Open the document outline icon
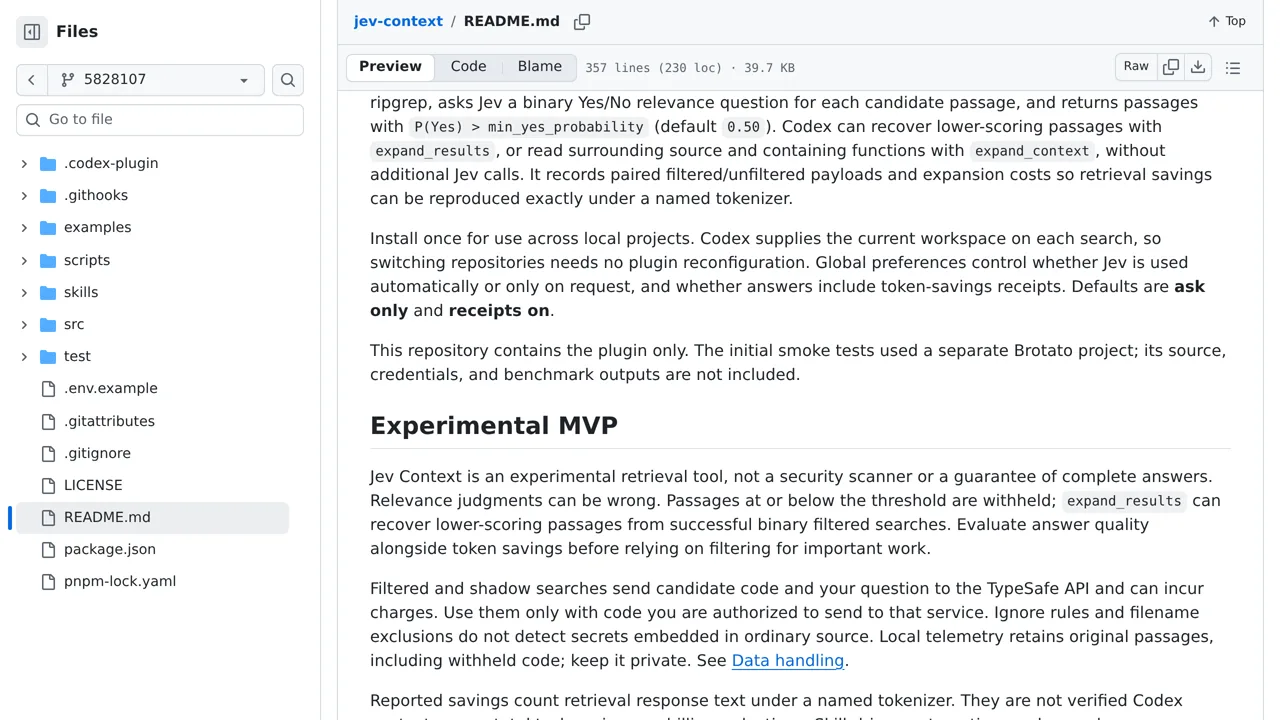 1233,68
